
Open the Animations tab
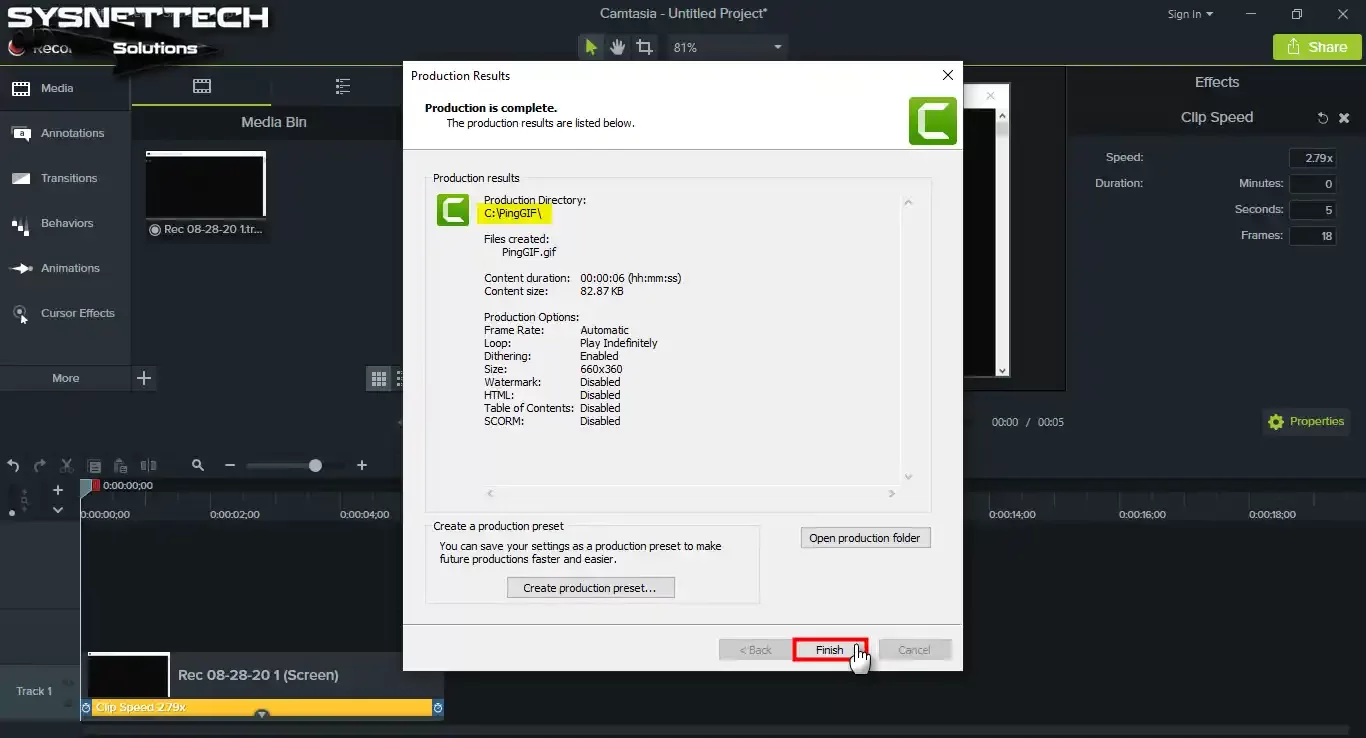pyautogui.click(x=65, y=268)
